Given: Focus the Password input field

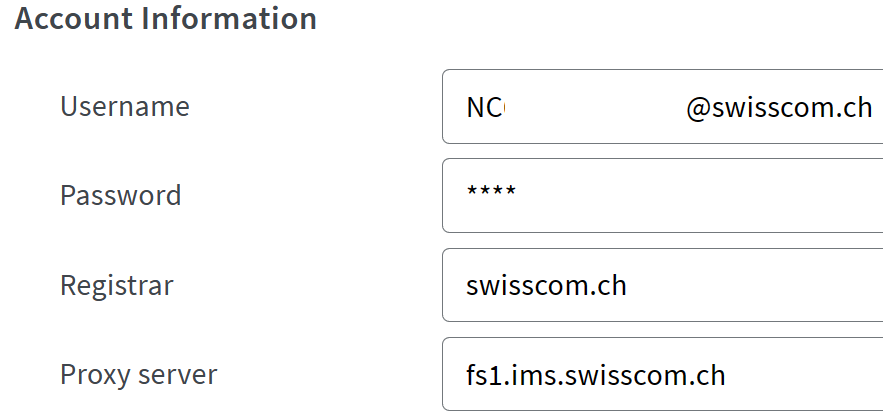Looking at the screenshot, I should (660, 196).
